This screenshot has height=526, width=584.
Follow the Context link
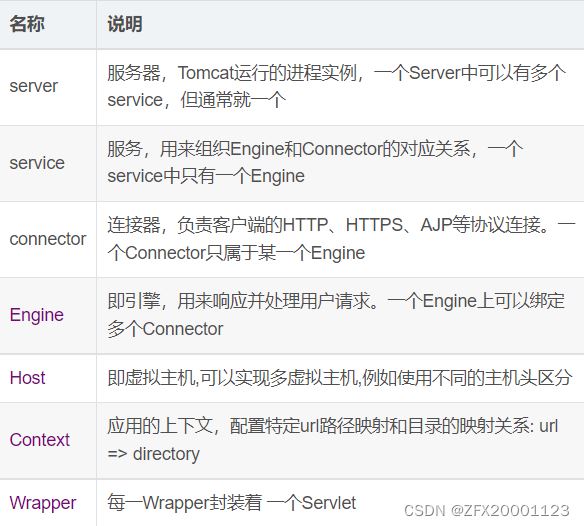click(39, 440)
